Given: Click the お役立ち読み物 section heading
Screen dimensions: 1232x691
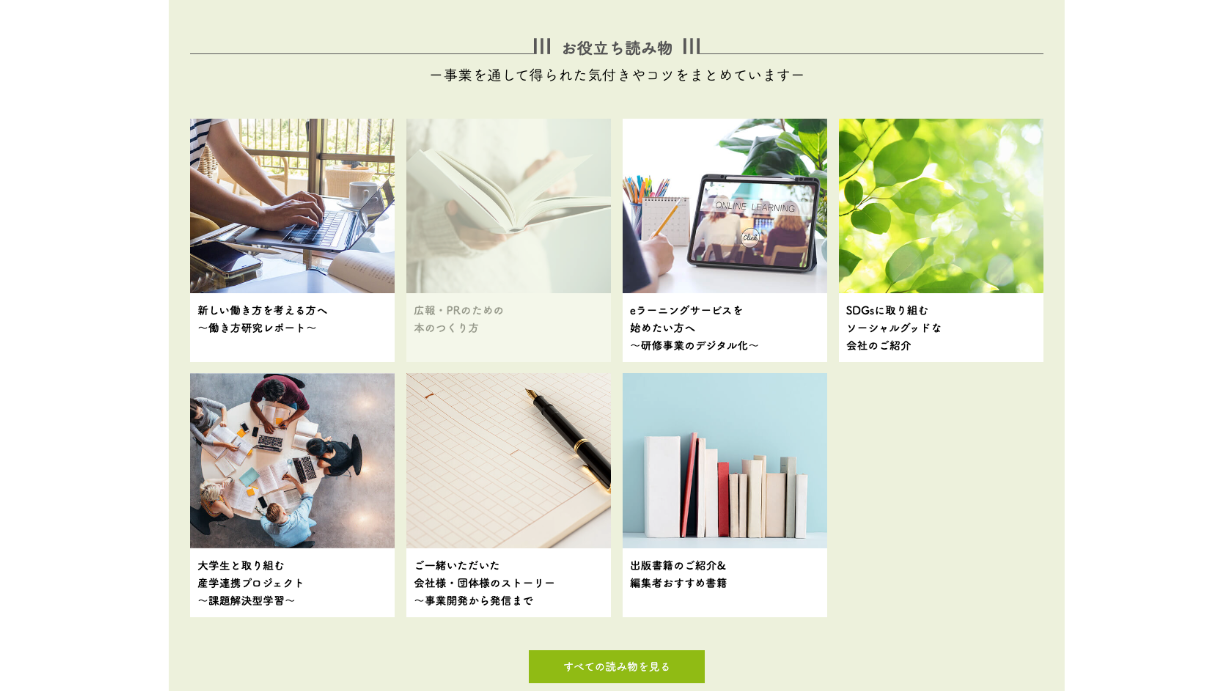Looking at the screenshot, I should coord(617,47).
